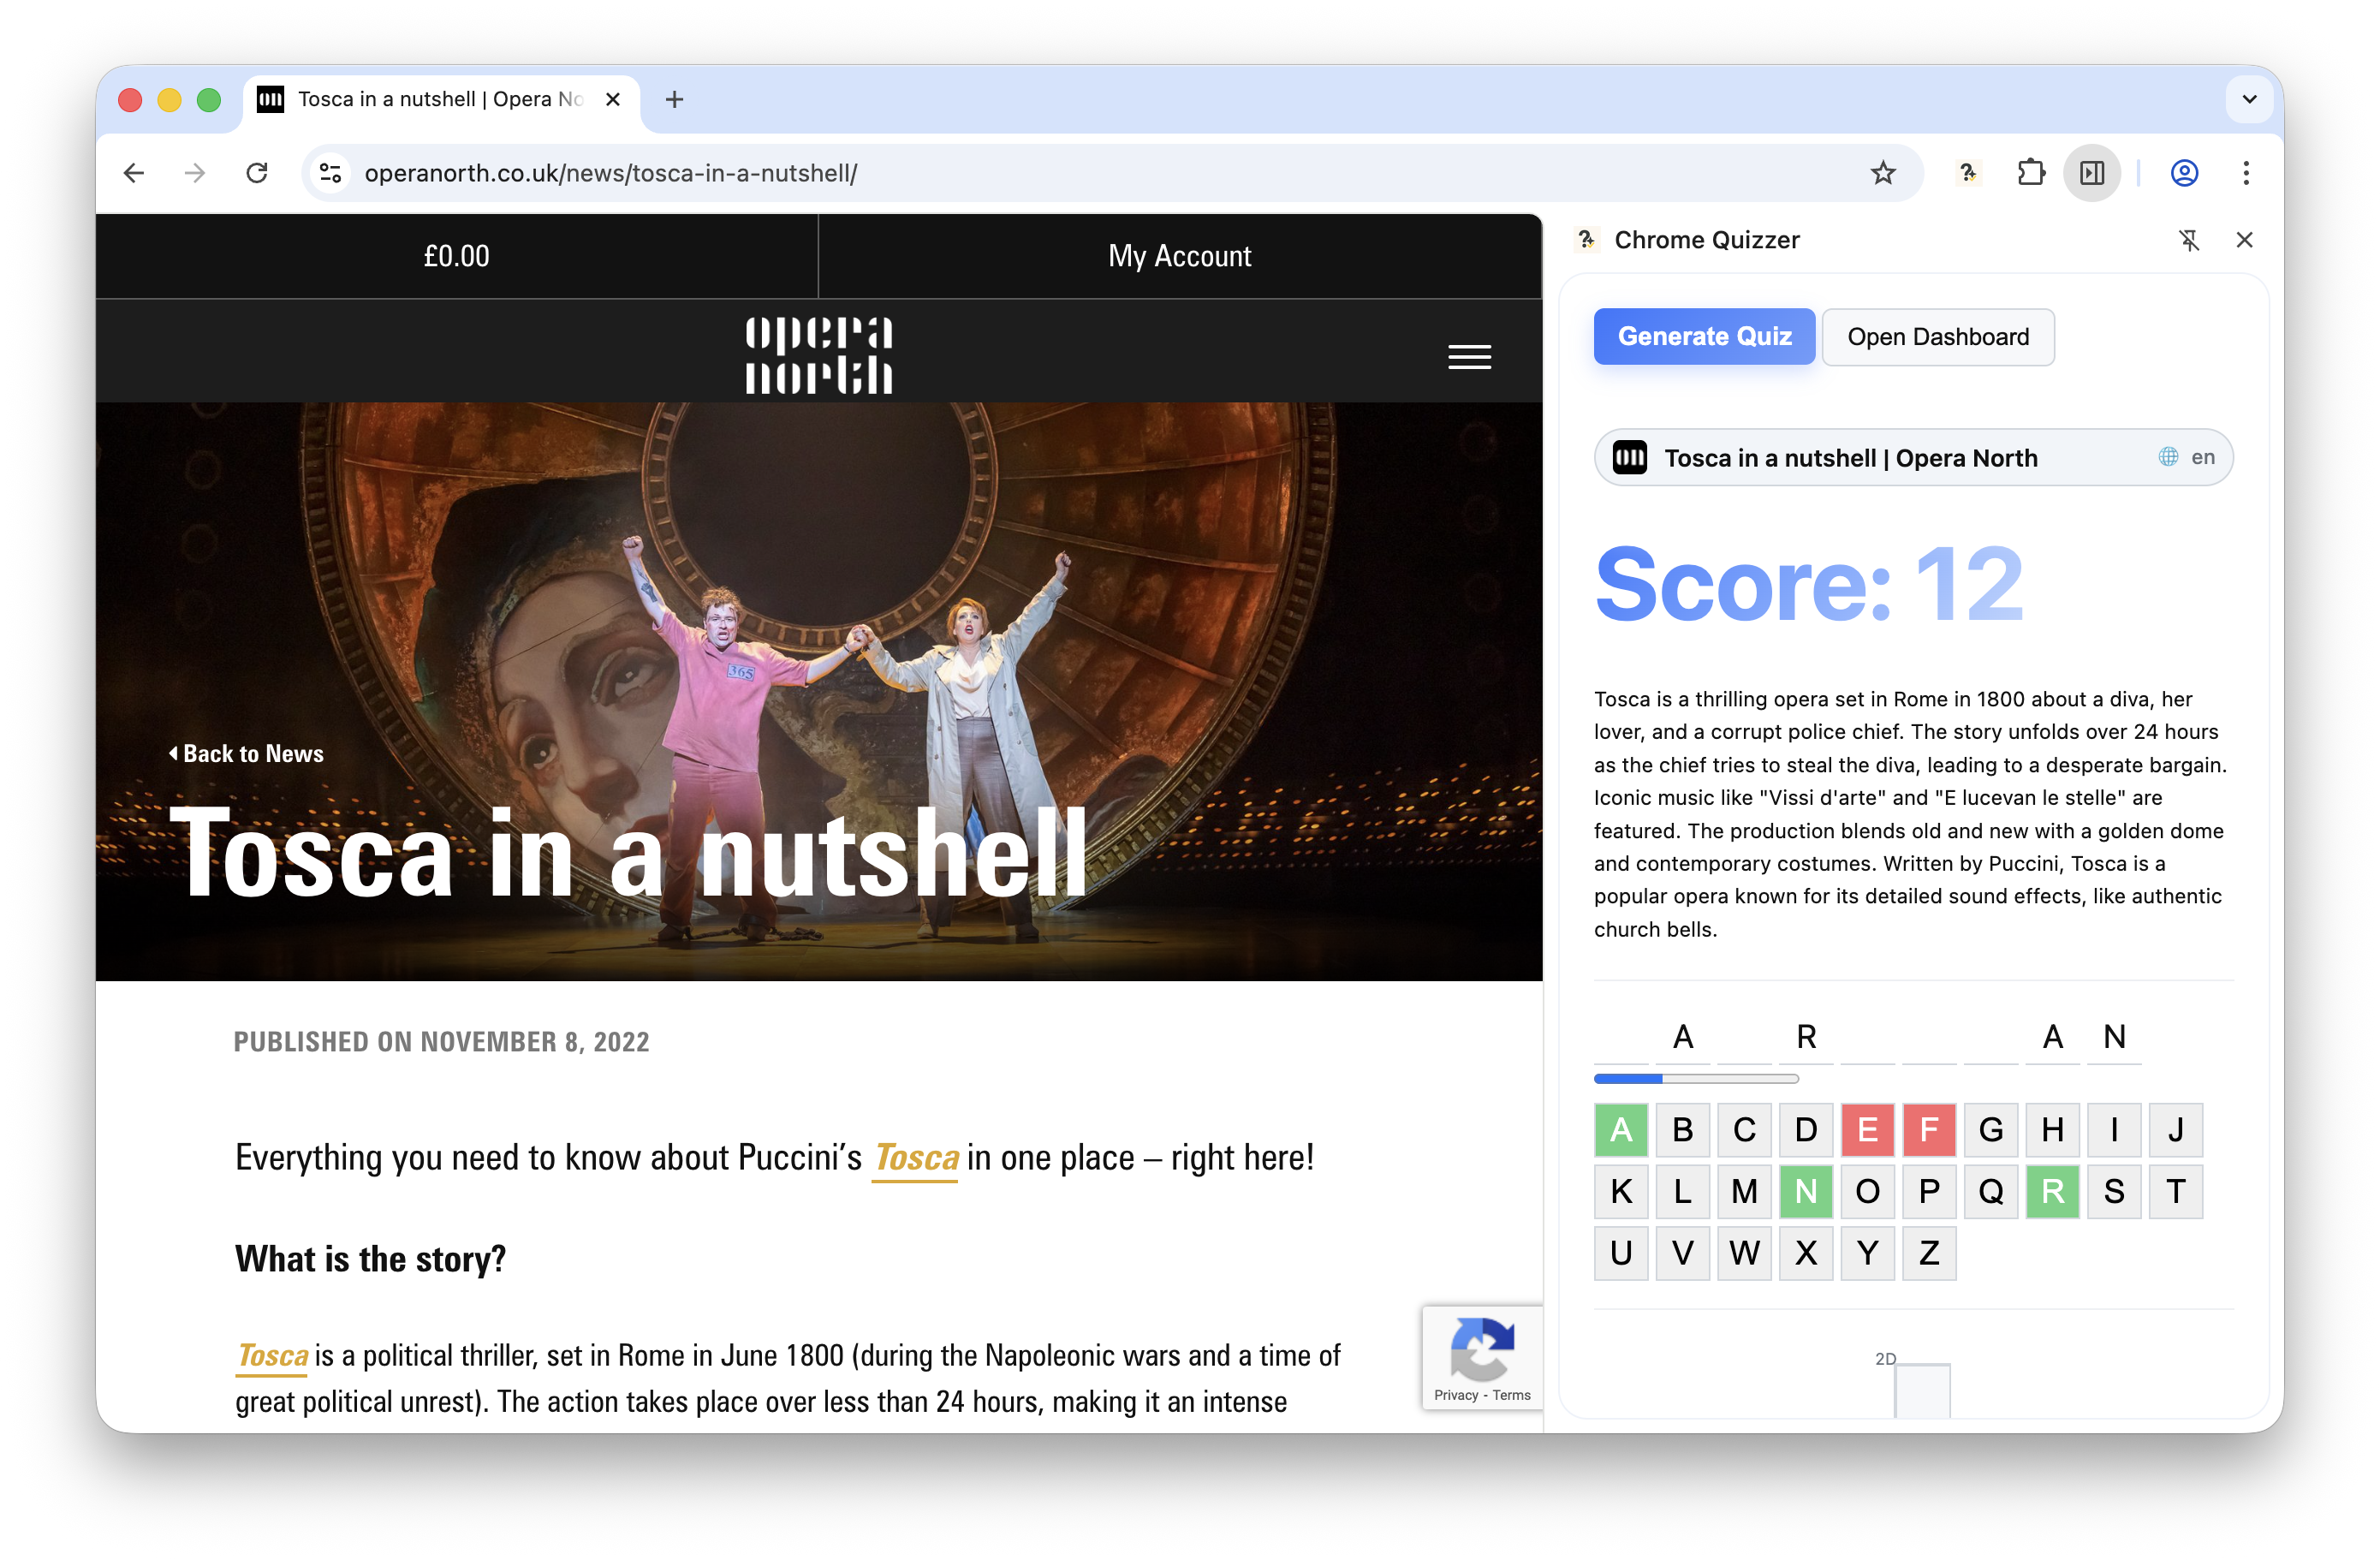
Task: Expand the tab search dropdown arrow
Action: (x=2249, y=99)
